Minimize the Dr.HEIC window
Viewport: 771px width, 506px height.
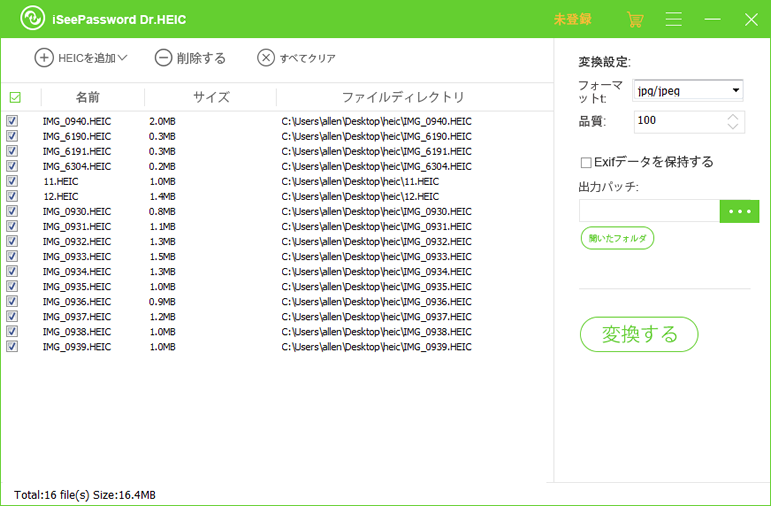(712, 19)
